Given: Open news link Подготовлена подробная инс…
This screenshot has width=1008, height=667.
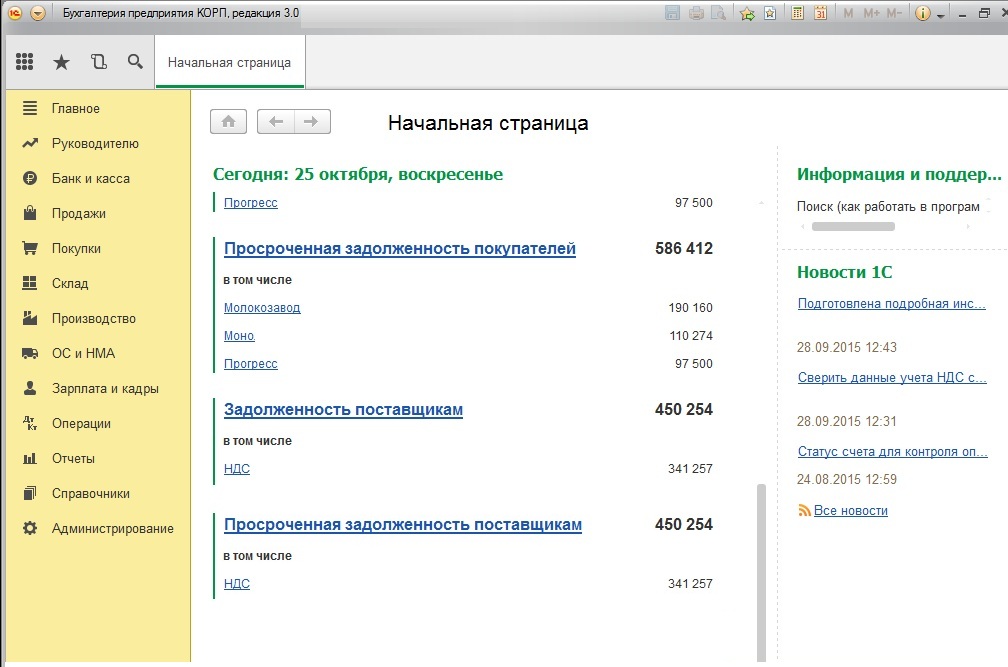Looking at the screenshot, I should (892, 303).
